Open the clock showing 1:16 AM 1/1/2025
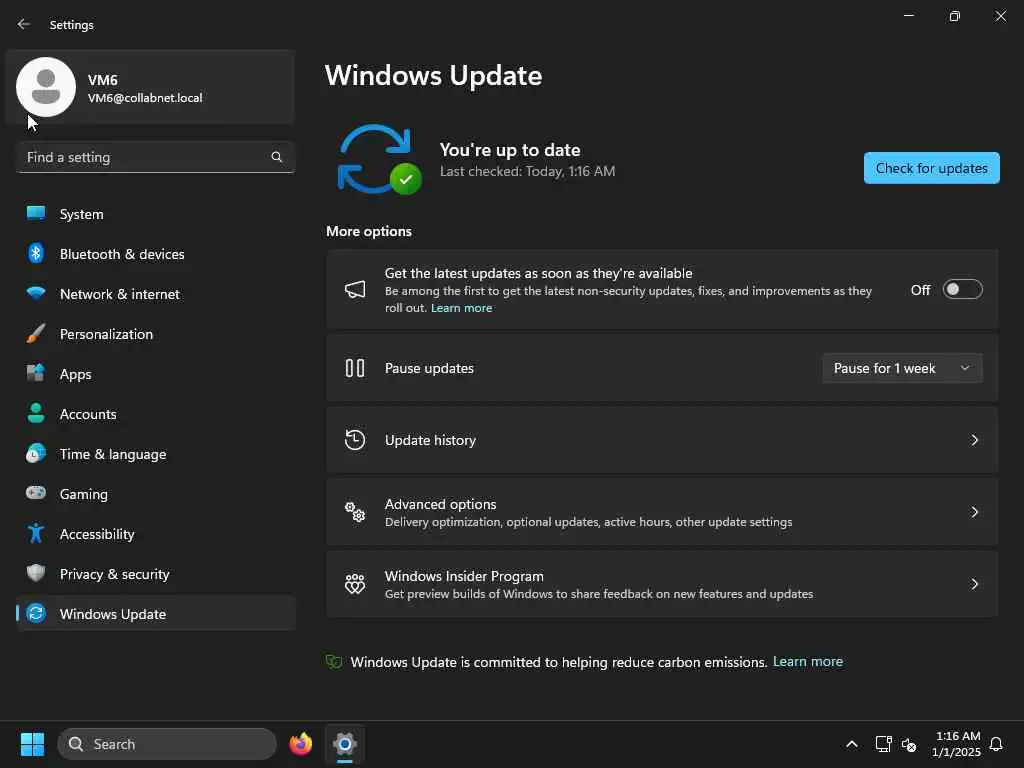This screenshot has width=1024, height=768. tap(956, 744)
